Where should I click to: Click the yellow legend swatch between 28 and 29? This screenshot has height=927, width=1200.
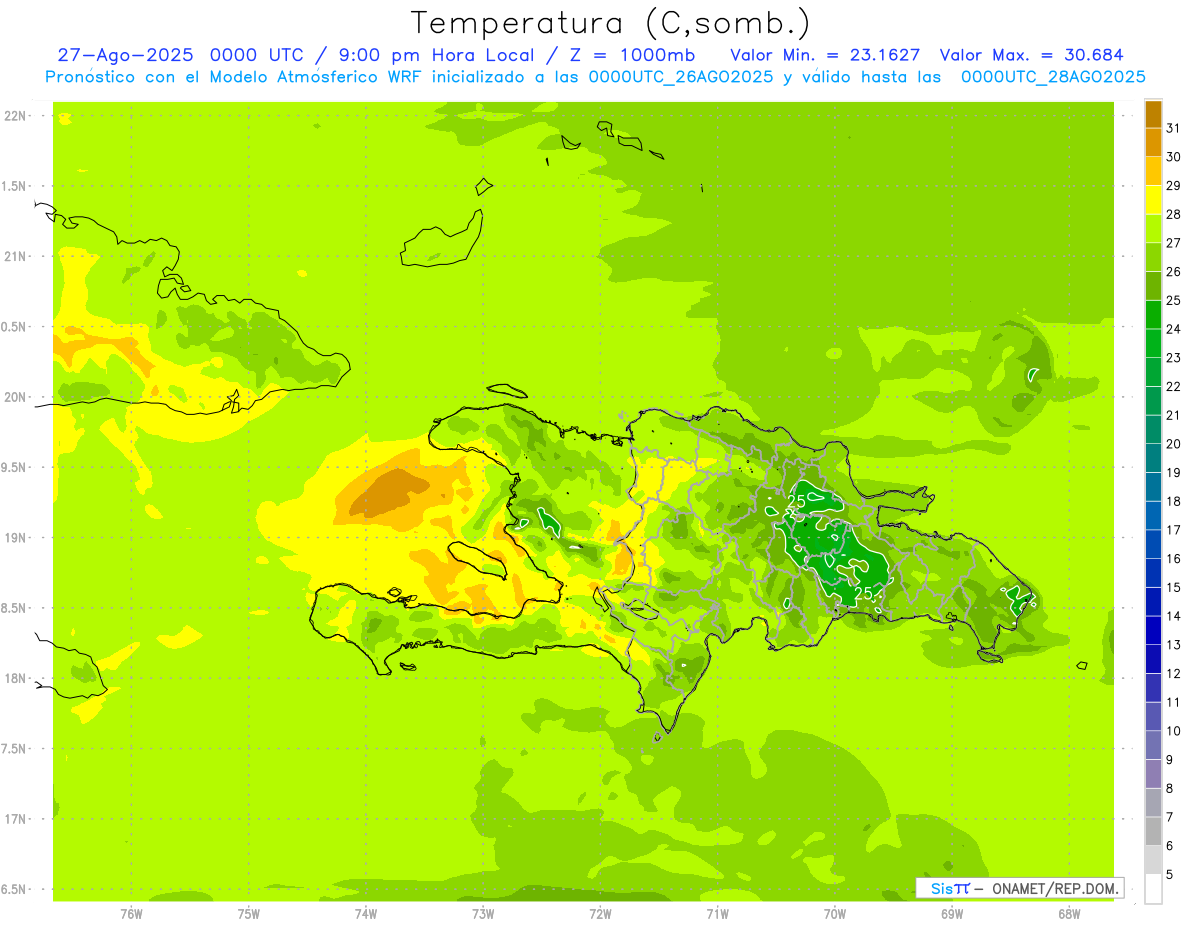(1153, 200)
